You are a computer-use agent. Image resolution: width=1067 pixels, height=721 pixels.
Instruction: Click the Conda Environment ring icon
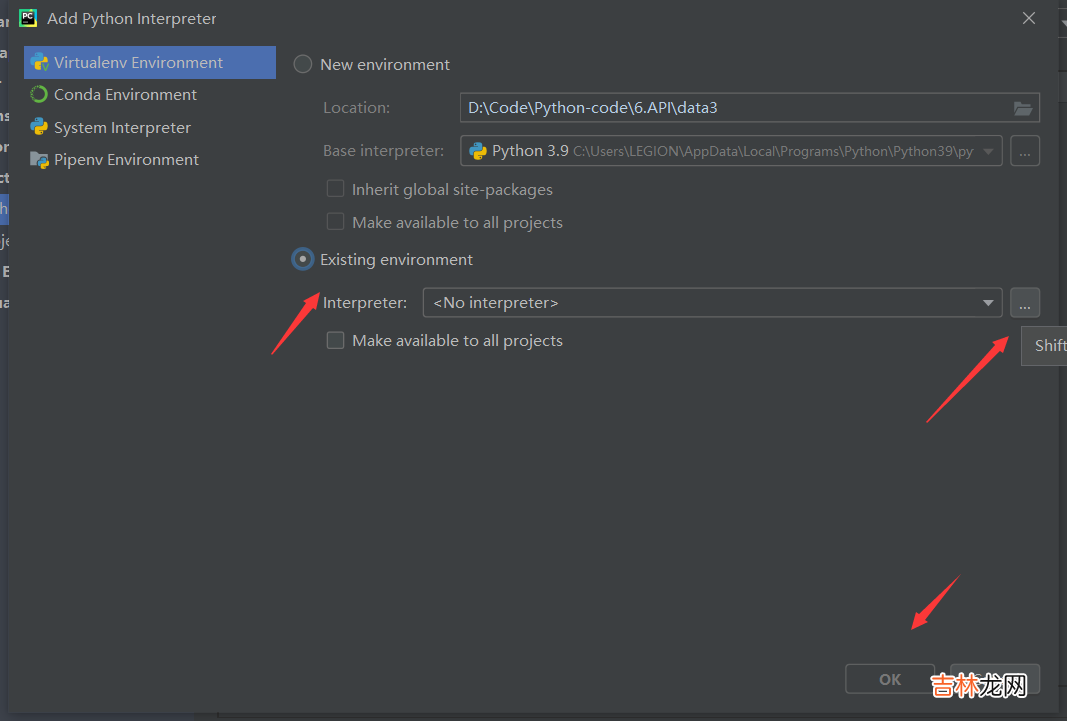(x=39, y=95)
